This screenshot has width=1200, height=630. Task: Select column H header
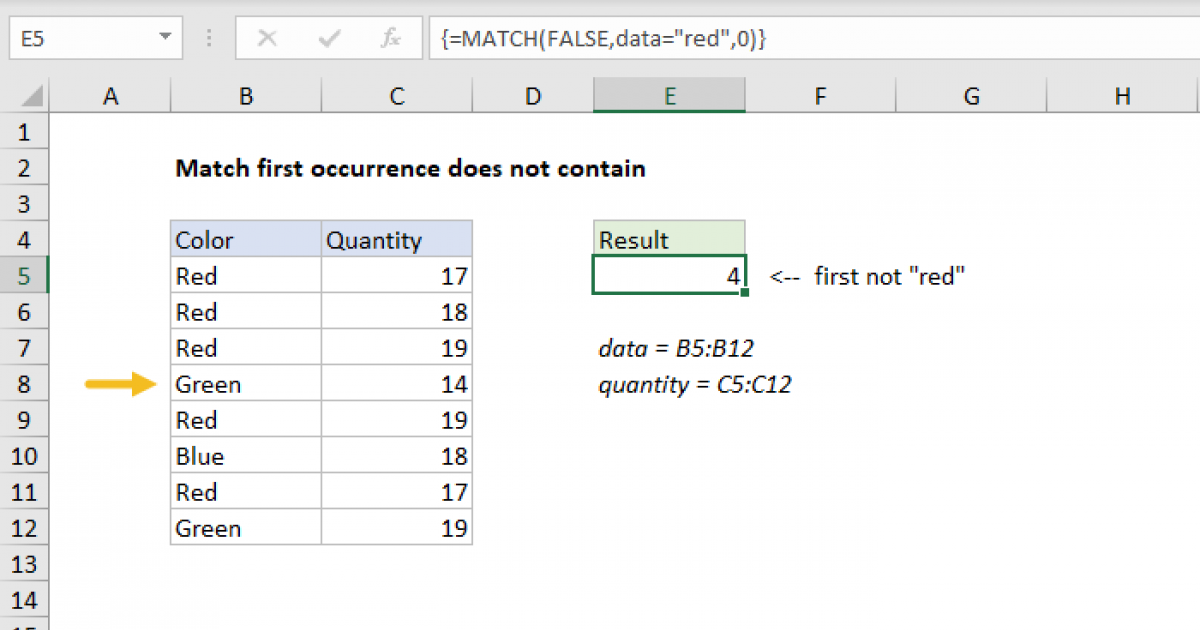1123,96
